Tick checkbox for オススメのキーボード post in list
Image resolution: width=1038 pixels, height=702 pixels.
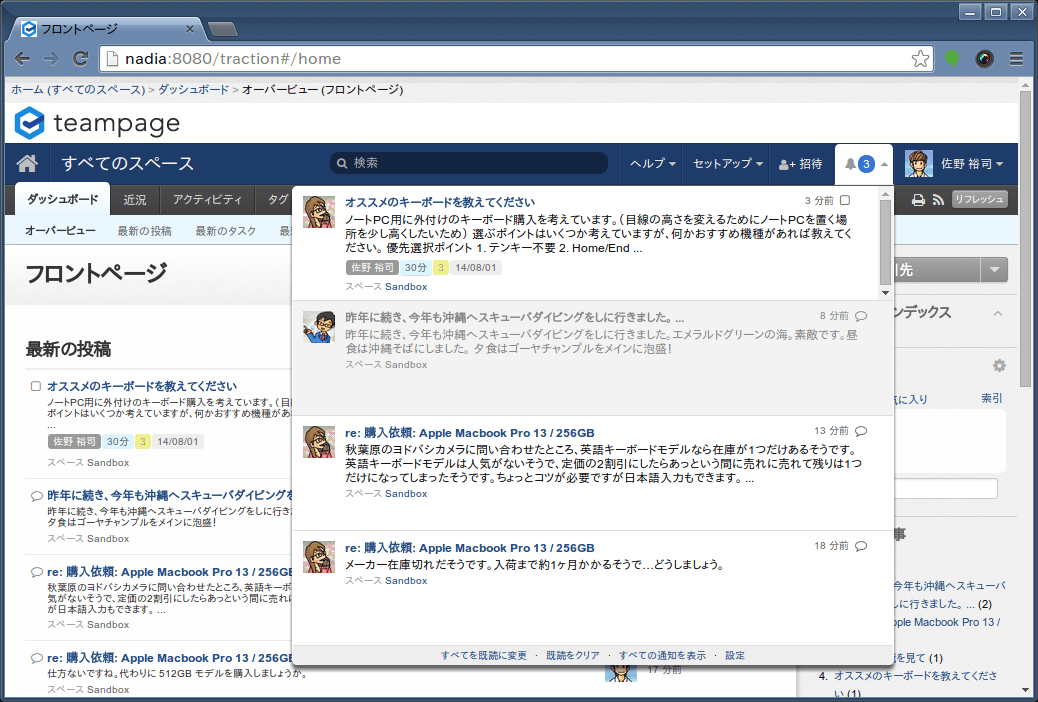point(36,386)
